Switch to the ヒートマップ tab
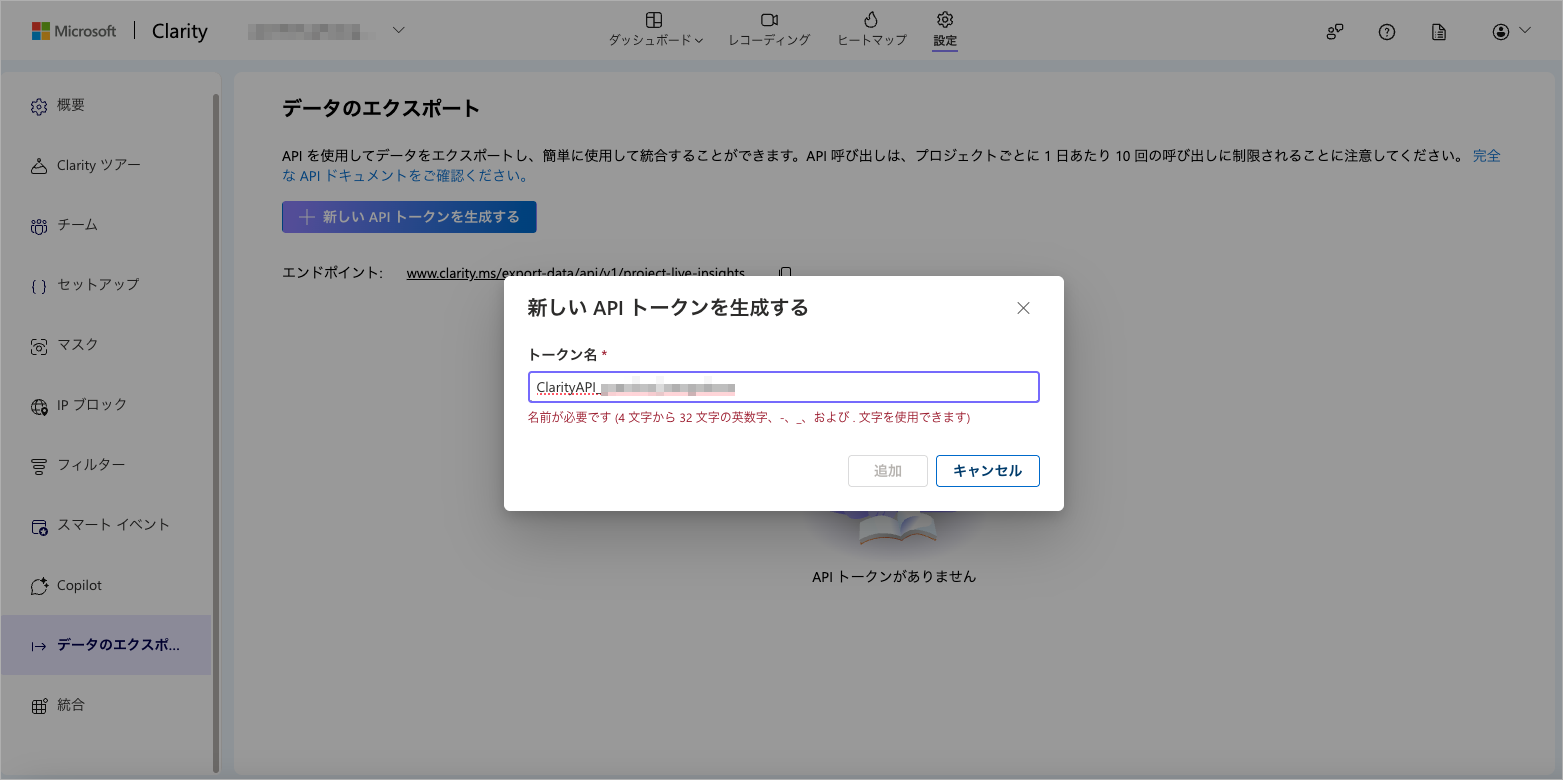This screenshot has width=1563, height=780. [871, 29]
